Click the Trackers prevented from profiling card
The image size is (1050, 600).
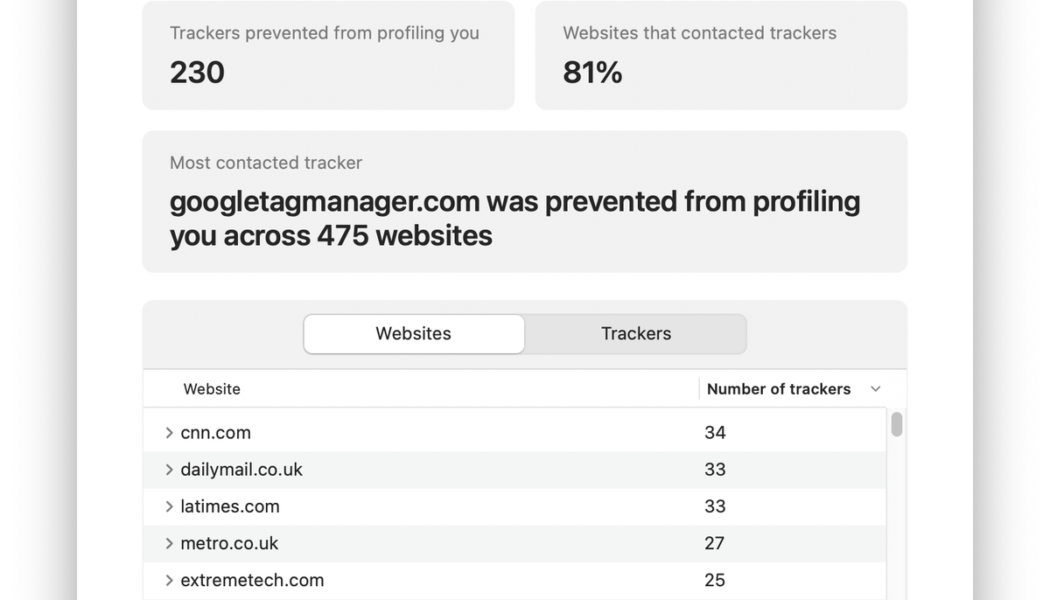click(x=328, y=55)
